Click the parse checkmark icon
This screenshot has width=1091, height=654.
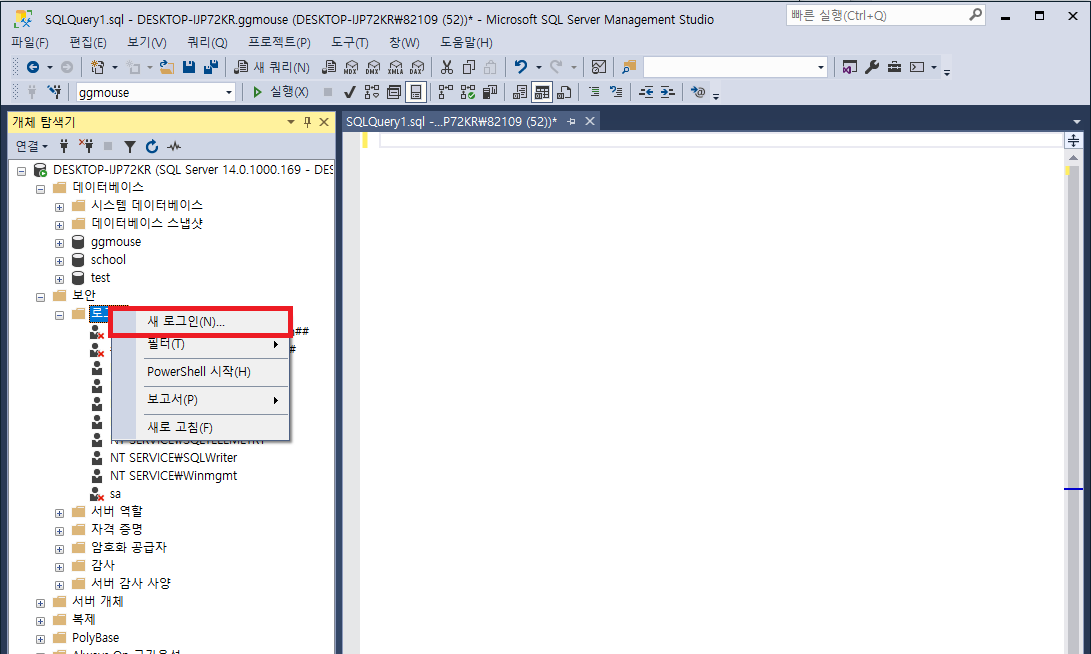coord(350,92)
